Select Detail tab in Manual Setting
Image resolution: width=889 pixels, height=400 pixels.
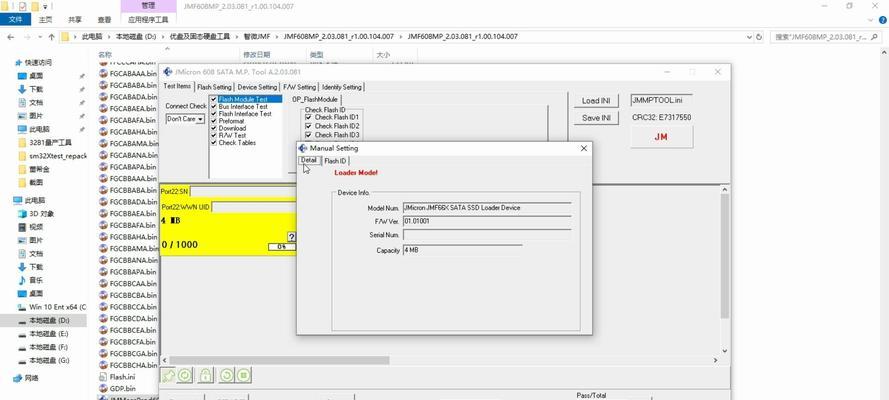309,160
